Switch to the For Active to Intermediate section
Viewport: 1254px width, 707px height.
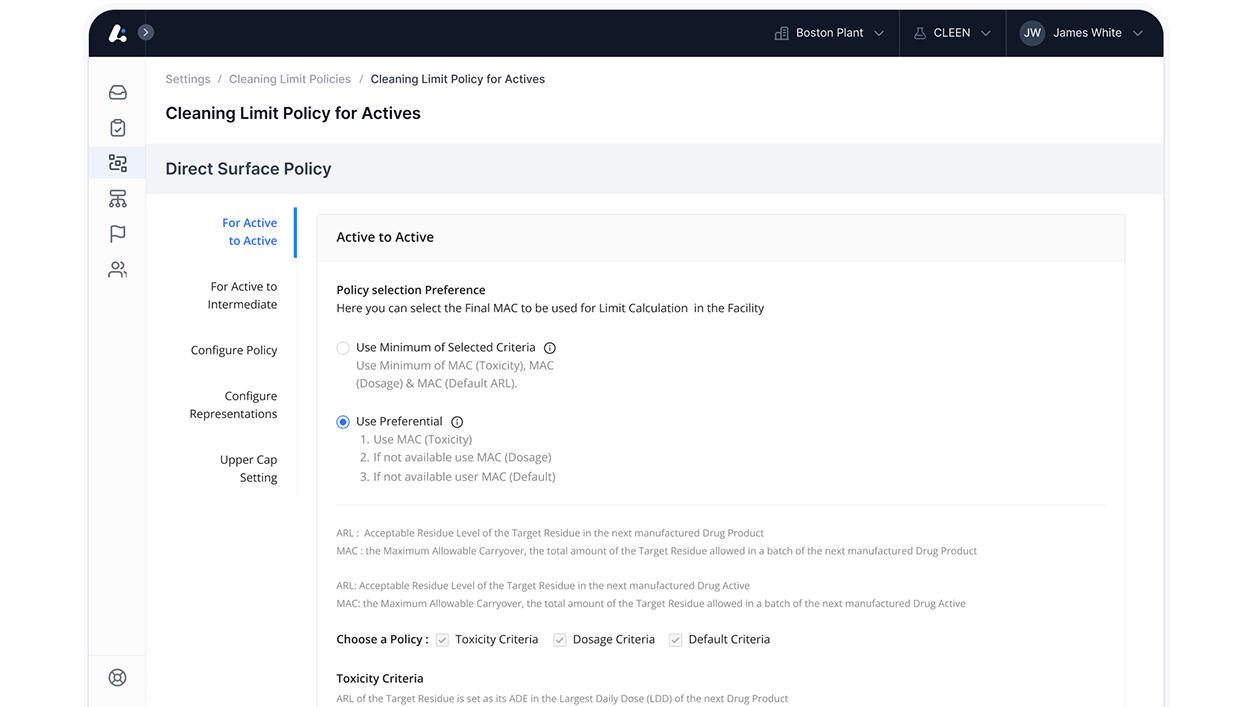(242, 295)
